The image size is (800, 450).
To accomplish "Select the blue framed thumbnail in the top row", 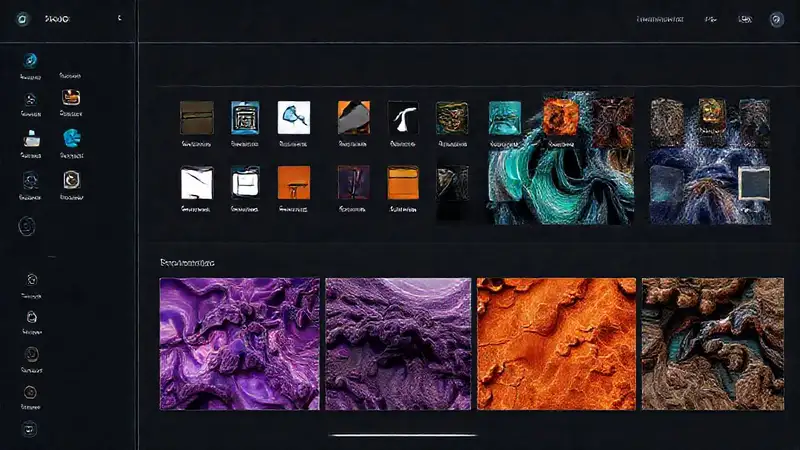I will coord(245,117).
